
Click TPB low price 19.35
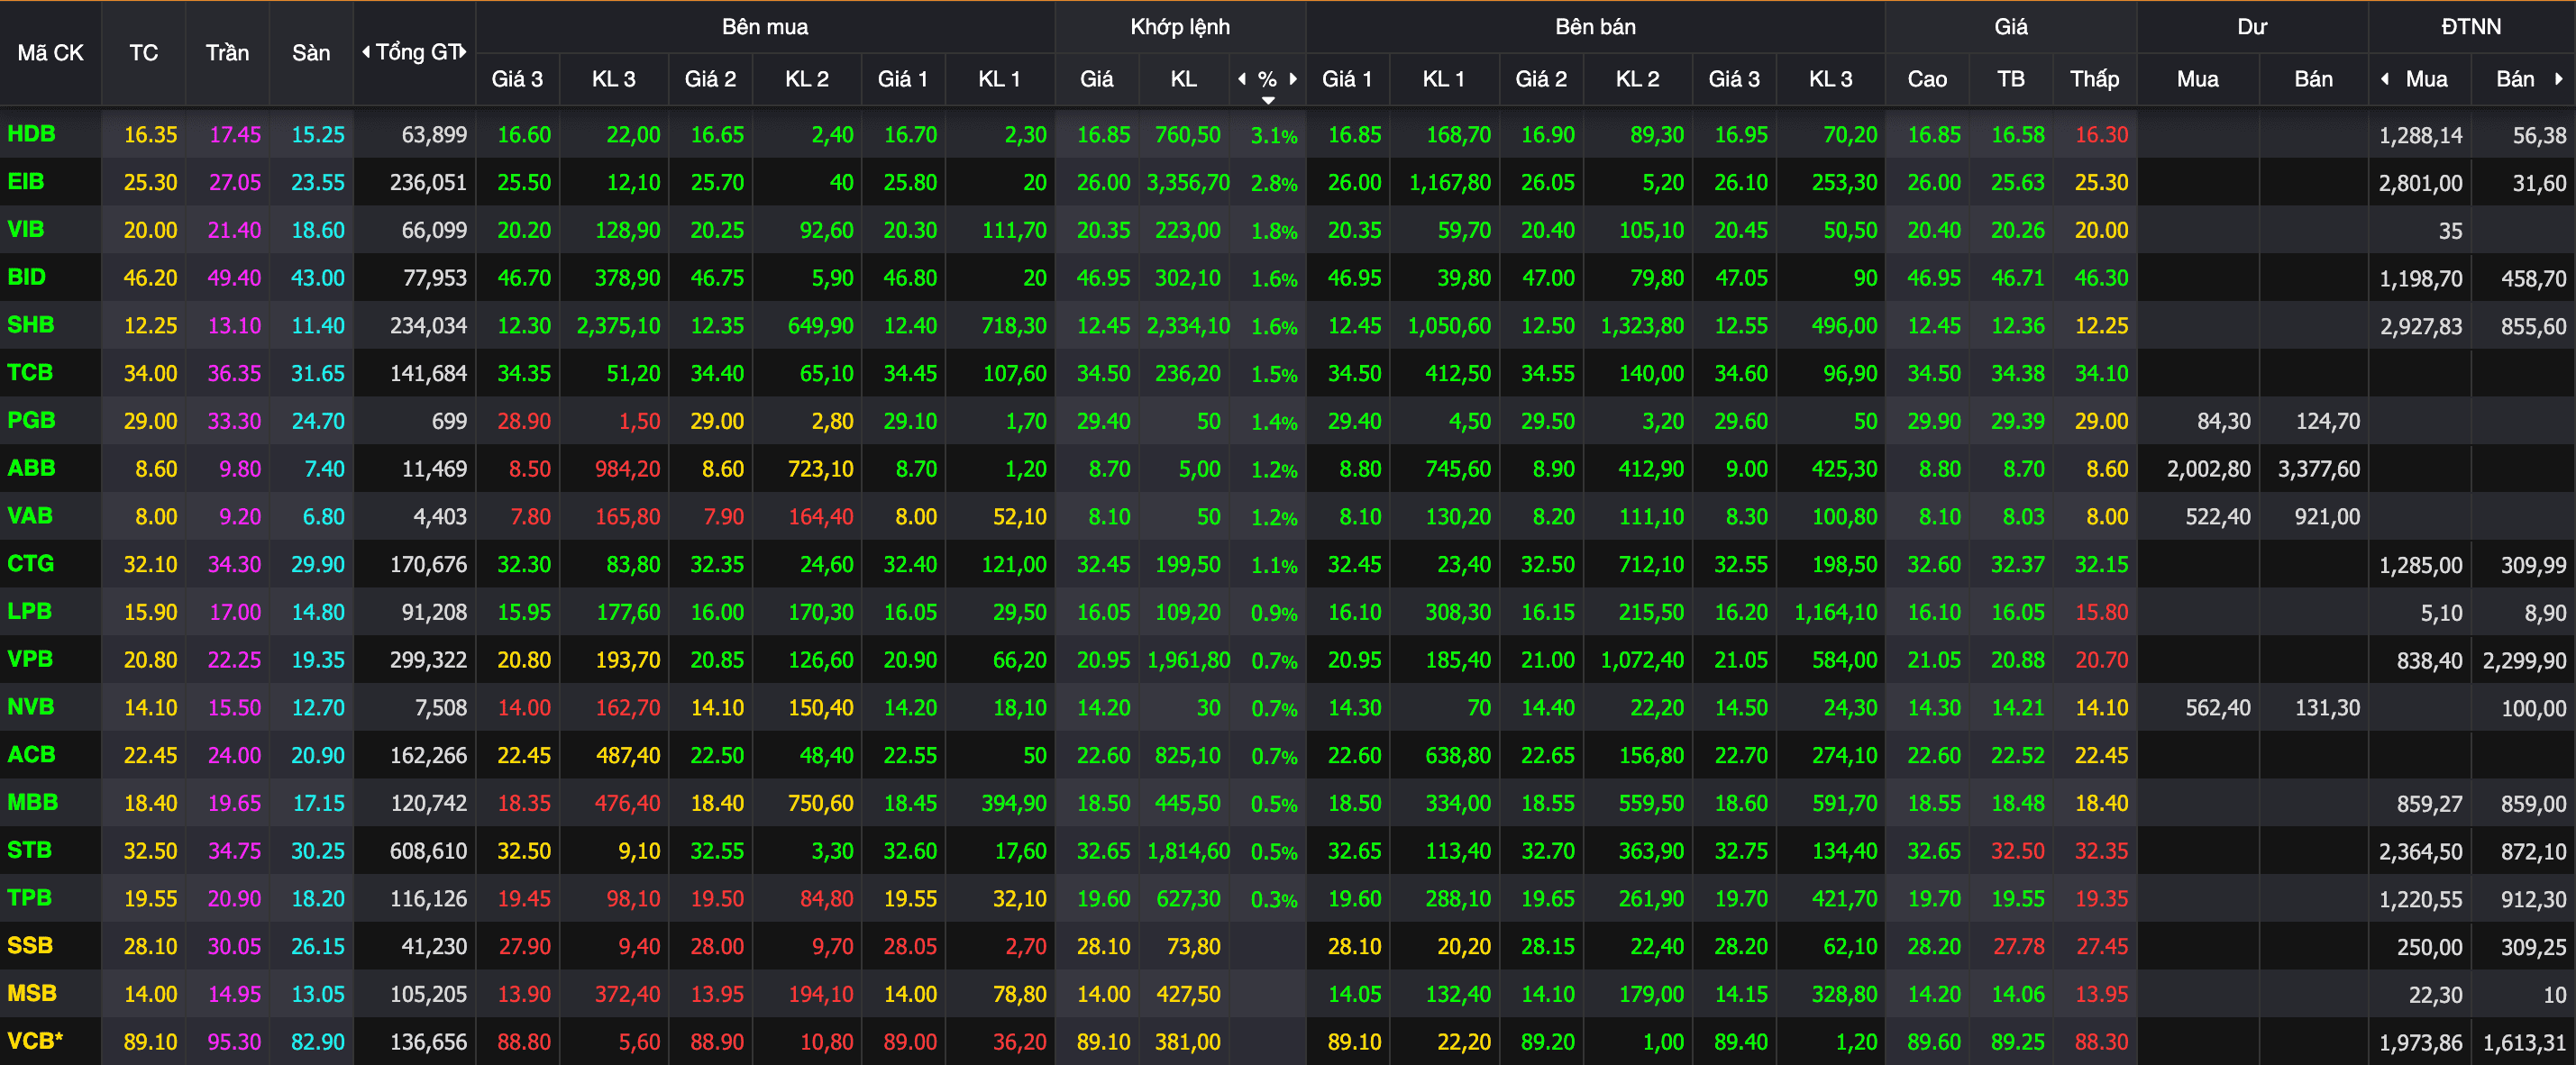[x=2101, y=899]
